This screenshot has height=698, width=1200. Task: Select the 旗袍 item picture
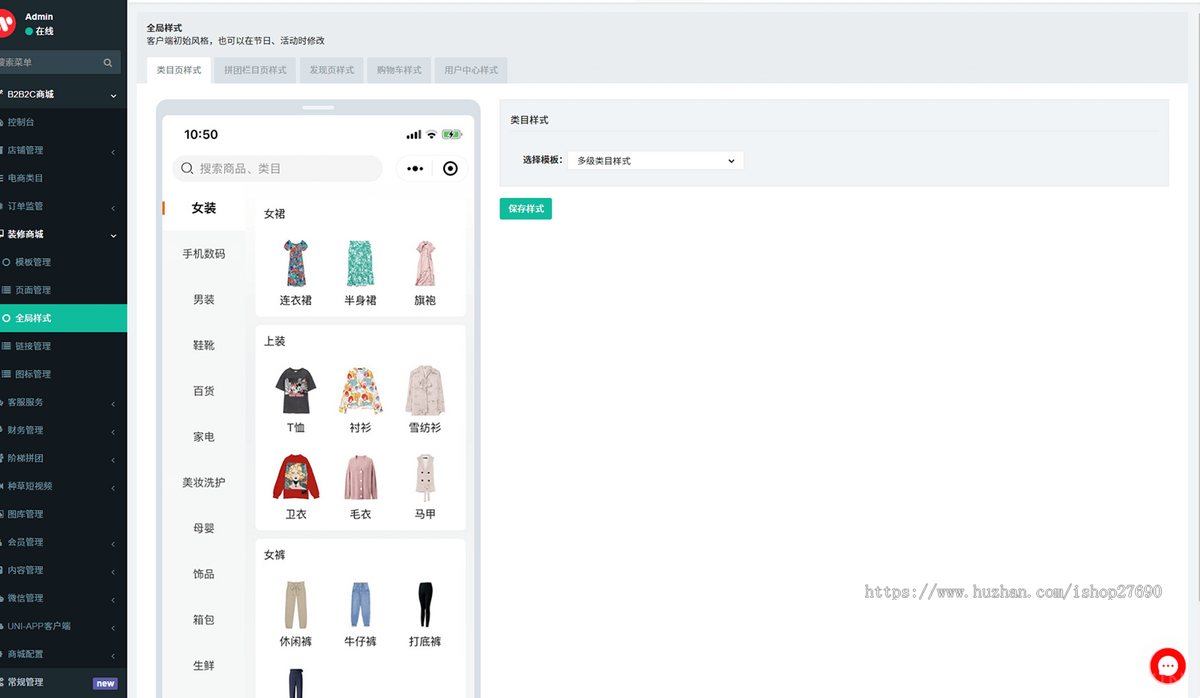(x=425, y=262)
